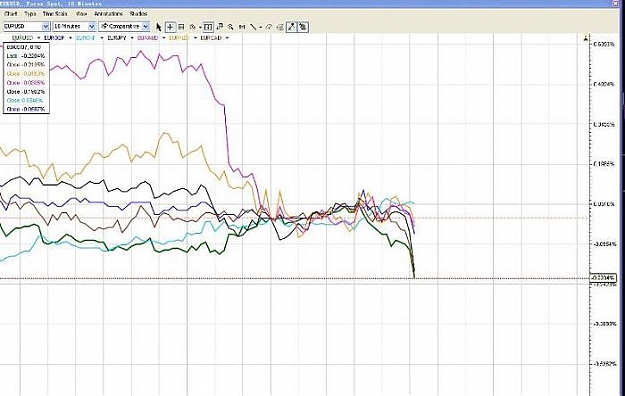Image resolution: width=625 pixels, height=396 pixels.
Task: Click the icon right of the crosshair tool
Action: click(x=181, y=27)
